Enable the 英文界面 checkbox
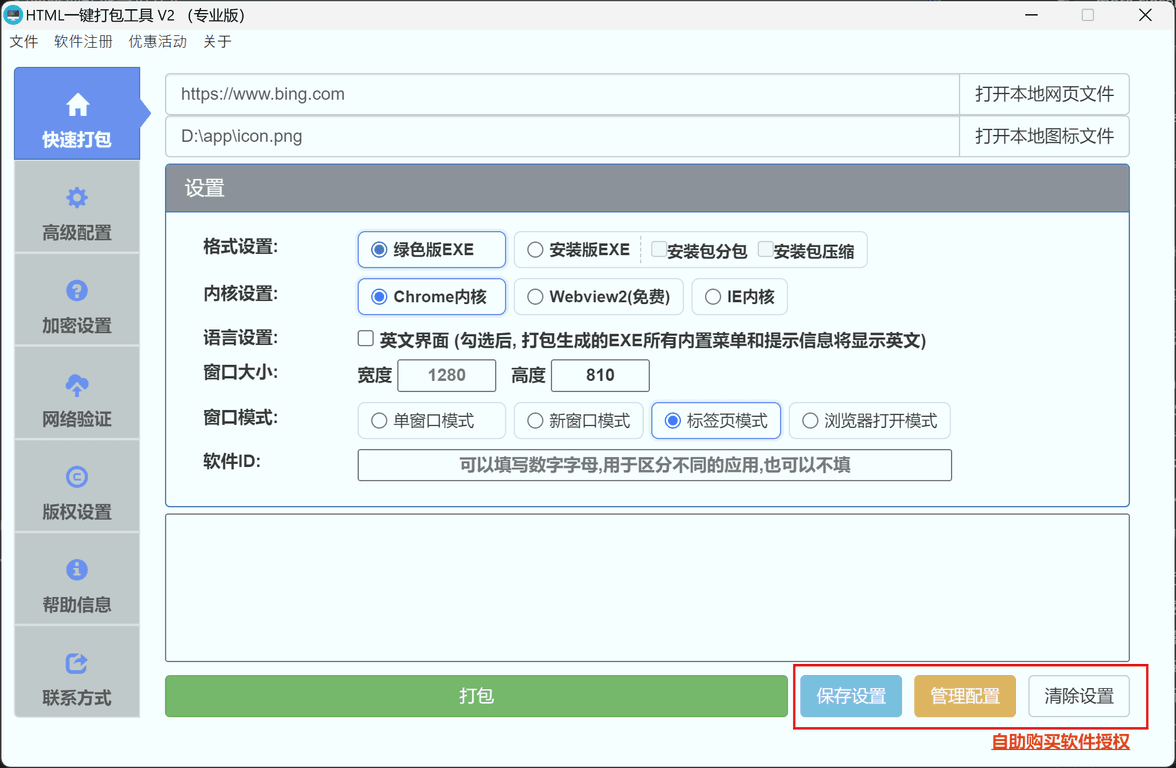This screenshot has height=768, width=1176. point(366,339)
